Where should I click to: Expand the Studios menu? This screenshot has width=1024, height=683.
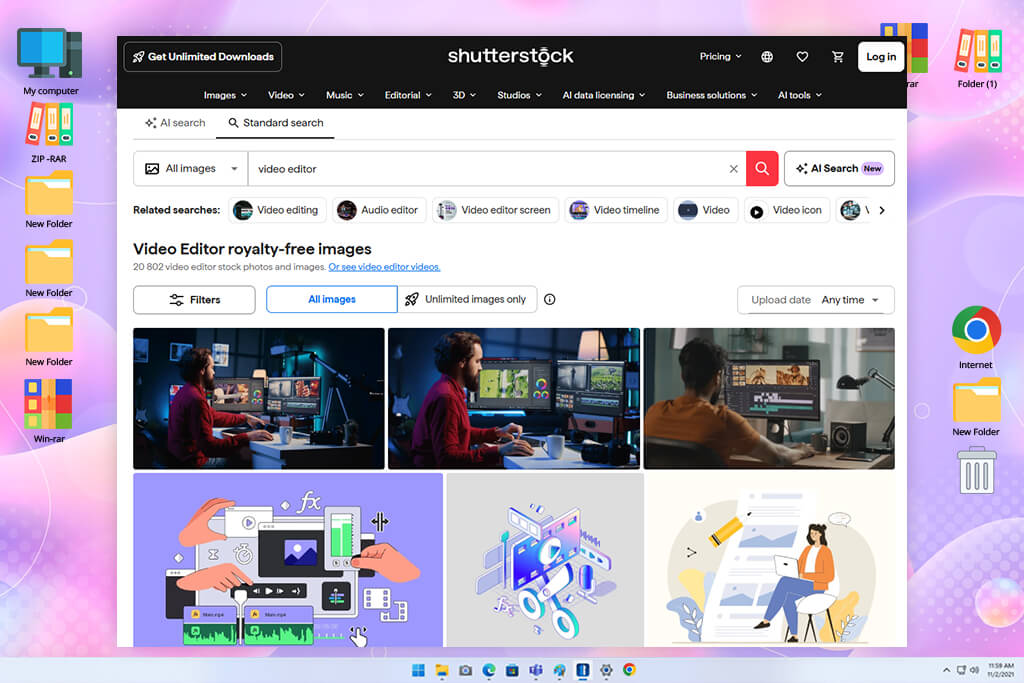pos(519,95)
